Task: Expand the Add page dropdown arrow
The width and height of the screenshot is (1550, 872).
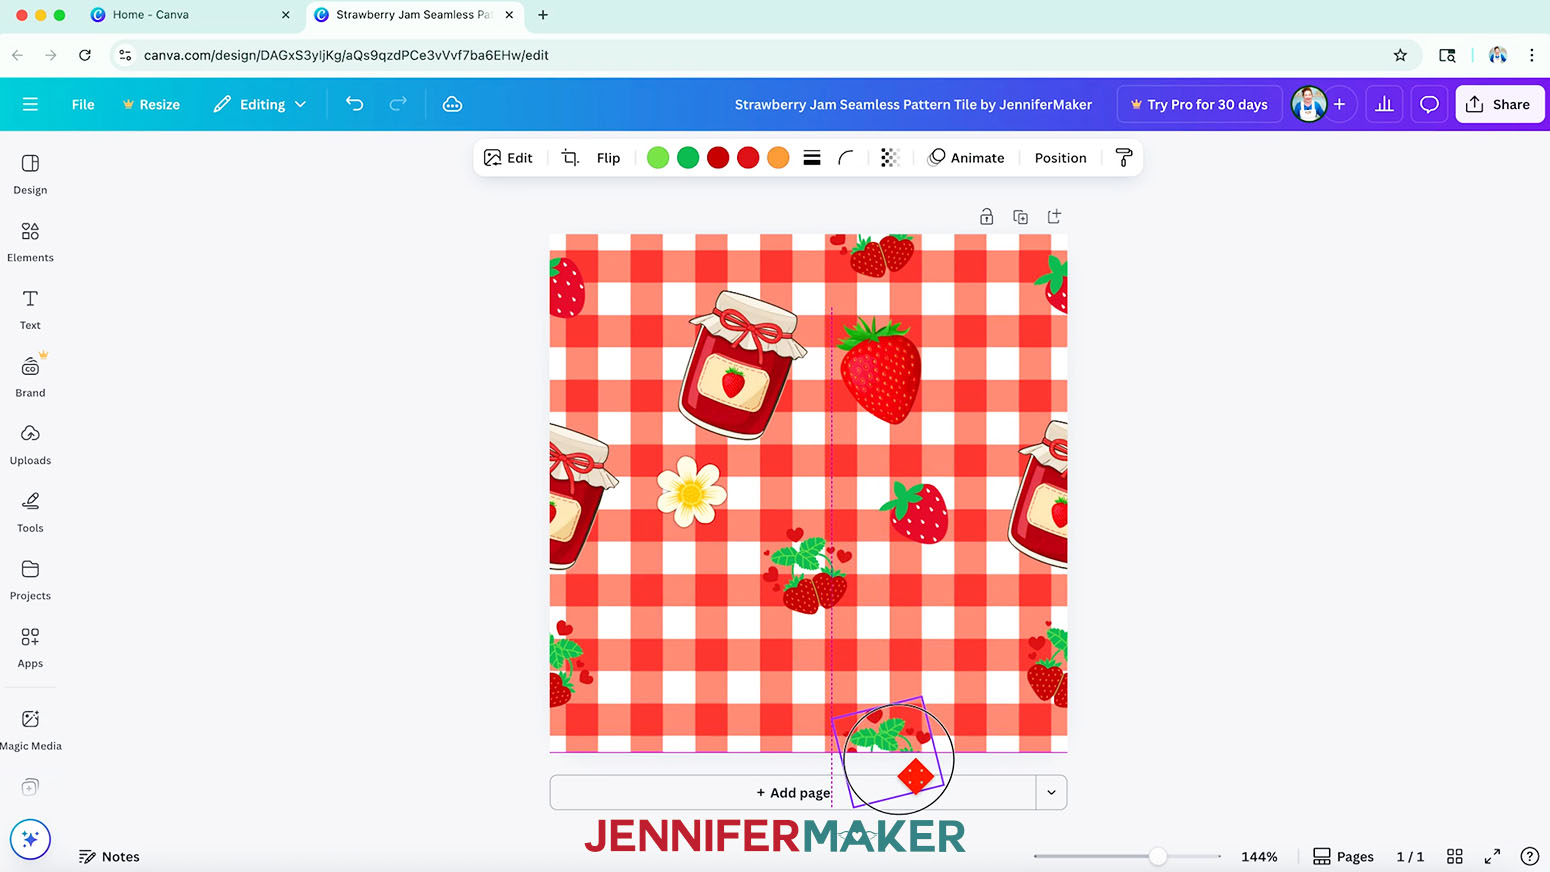Action: pos(1051,792)
